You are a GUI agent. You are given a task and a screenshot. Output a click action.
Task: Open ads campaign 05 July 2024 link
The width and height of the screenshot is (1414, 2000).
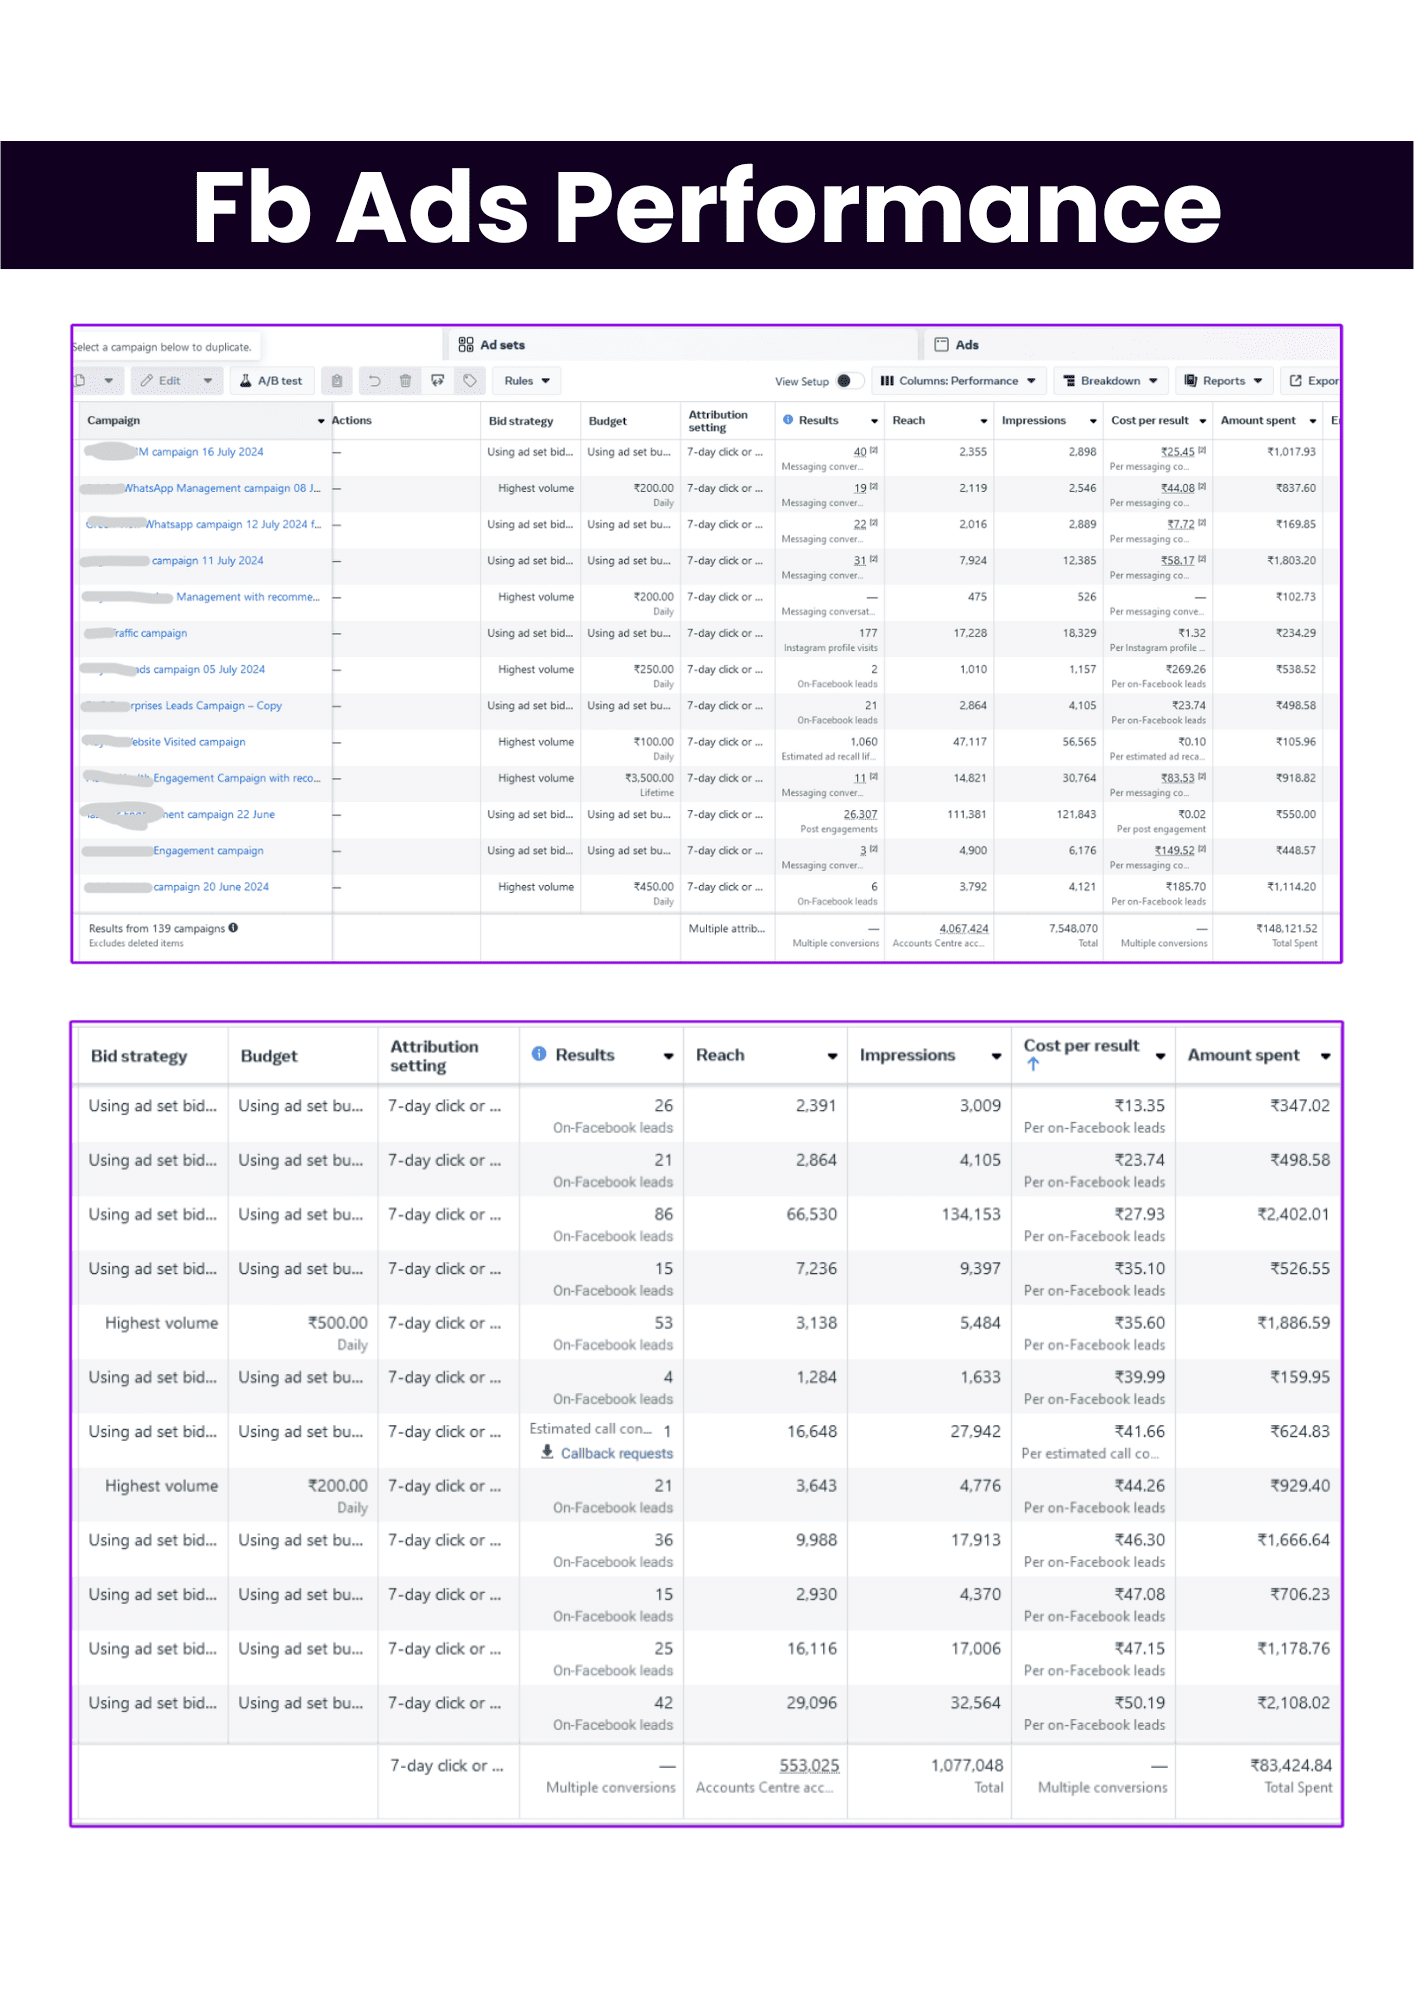pyautogui.click(x=200, y=670)
